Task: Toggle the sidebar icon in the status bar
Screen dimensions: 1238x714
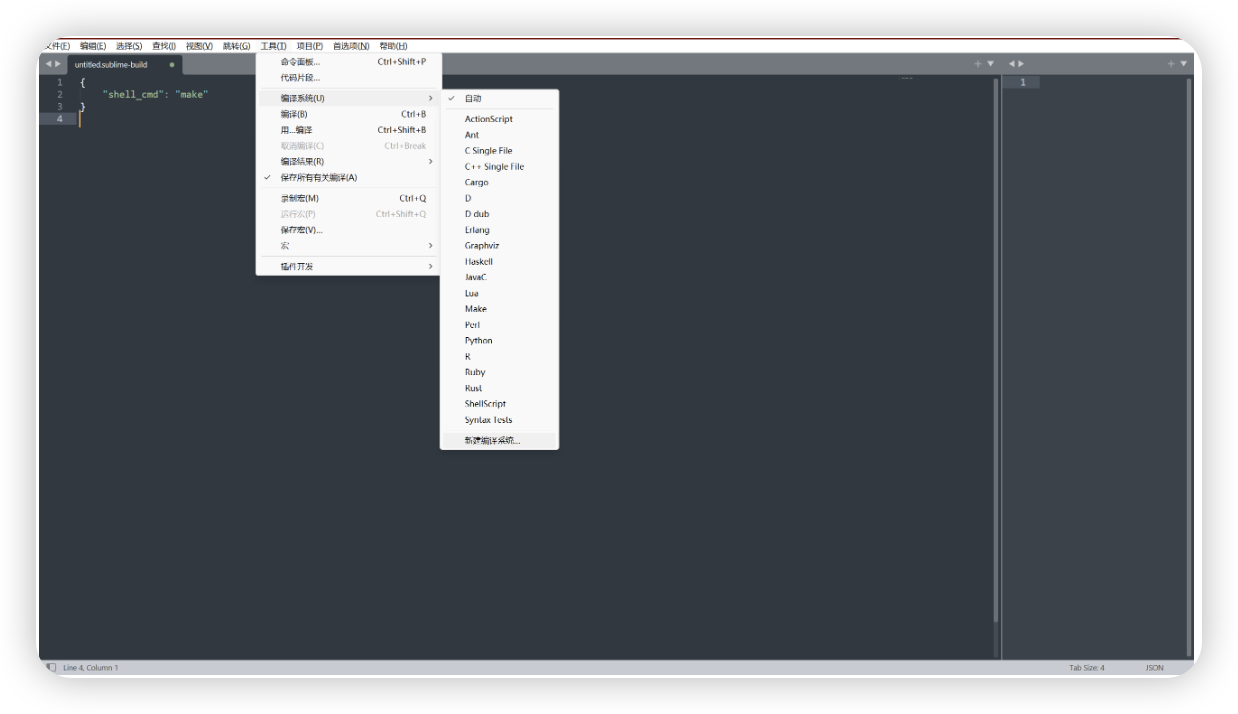Action: (50, 667)
